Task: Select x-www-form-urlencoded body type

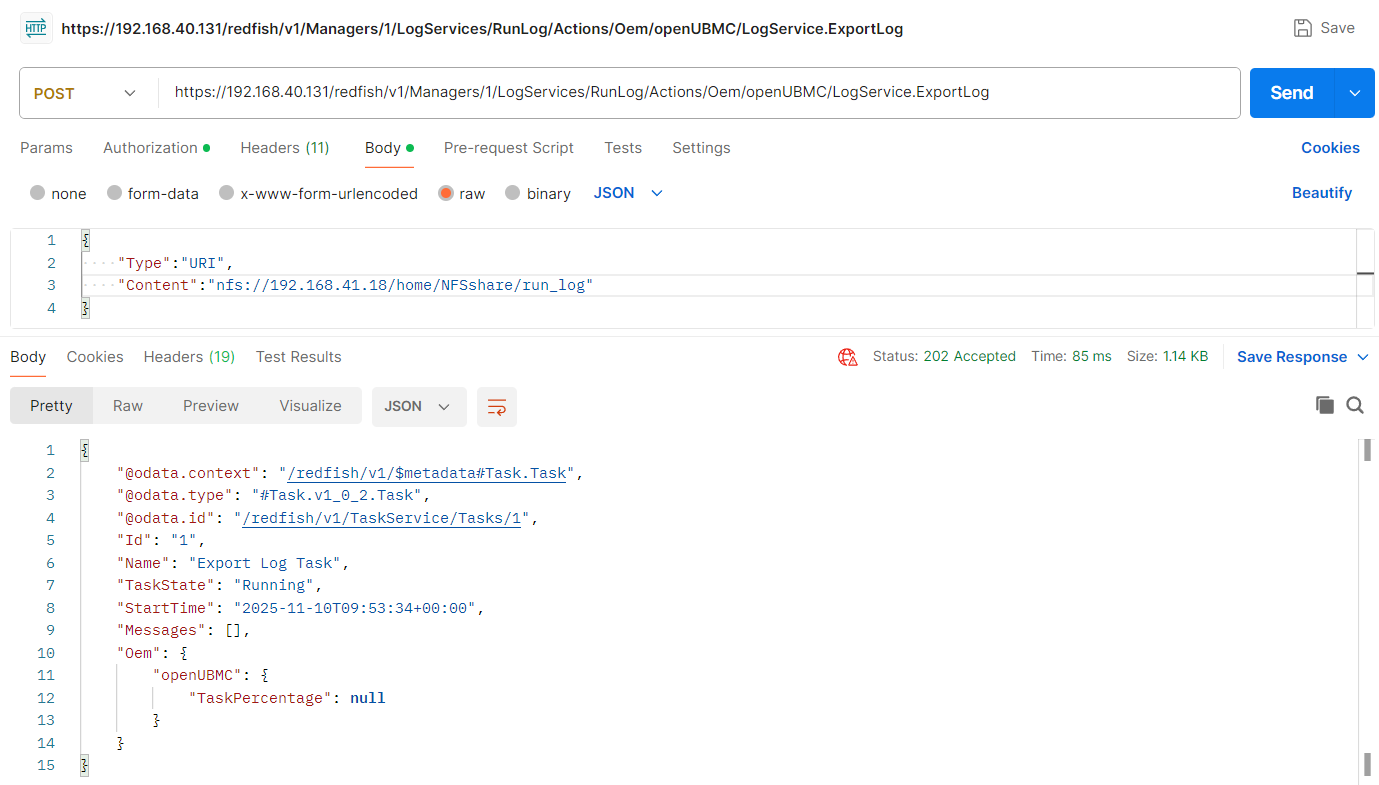Action: (x=227, y=193)
